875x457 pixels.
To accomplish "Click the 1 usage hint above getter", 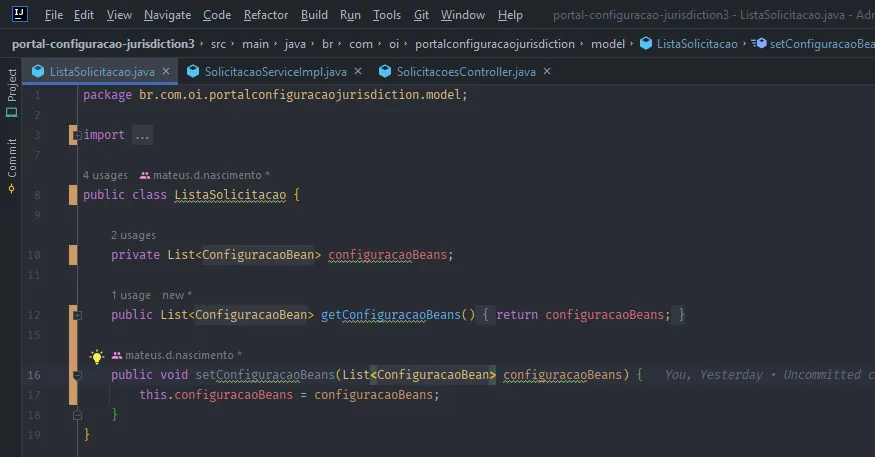I will 131,295.
